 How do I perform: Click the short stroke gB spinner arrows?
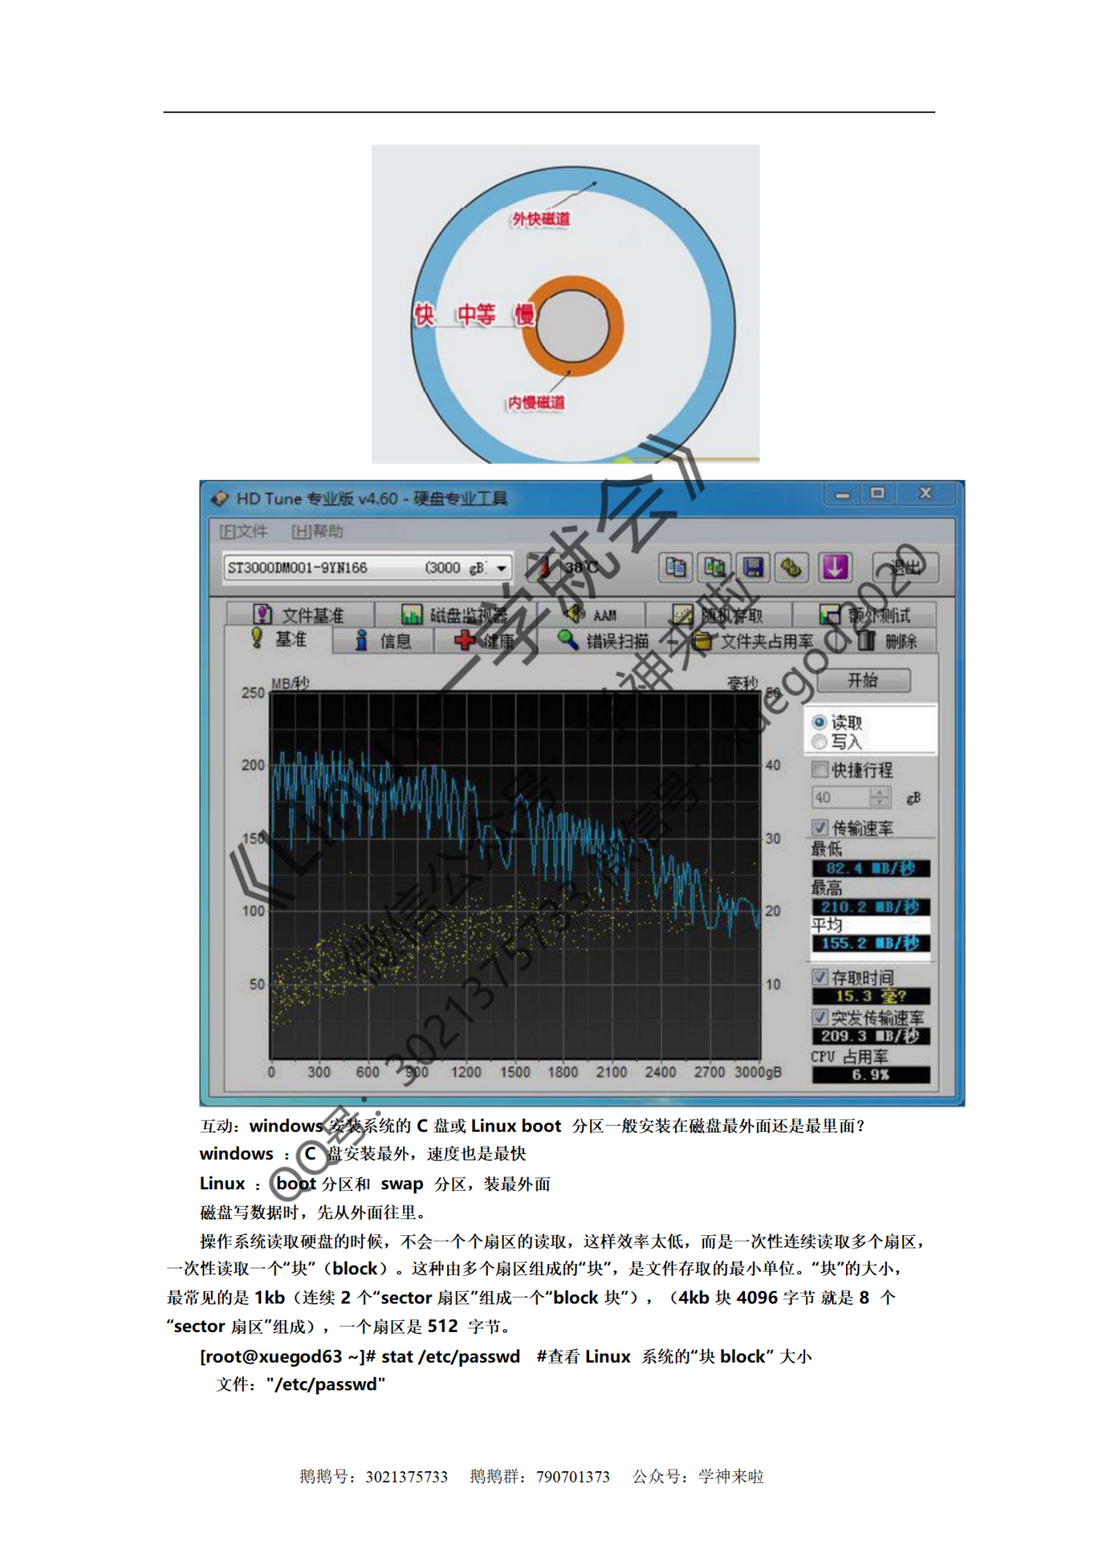(880, 797)
